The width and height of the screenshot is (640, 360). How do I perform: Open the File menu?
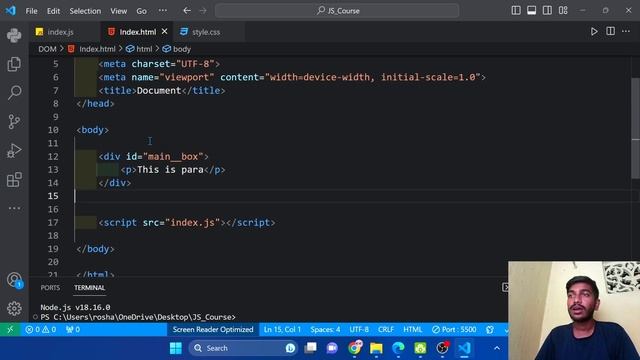[31, 11]
